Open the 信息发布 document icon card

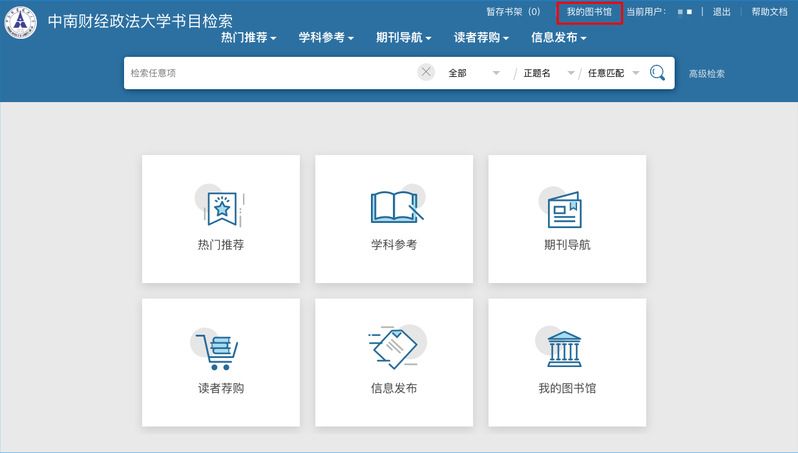pyautogui.click(x=394, y=362)
